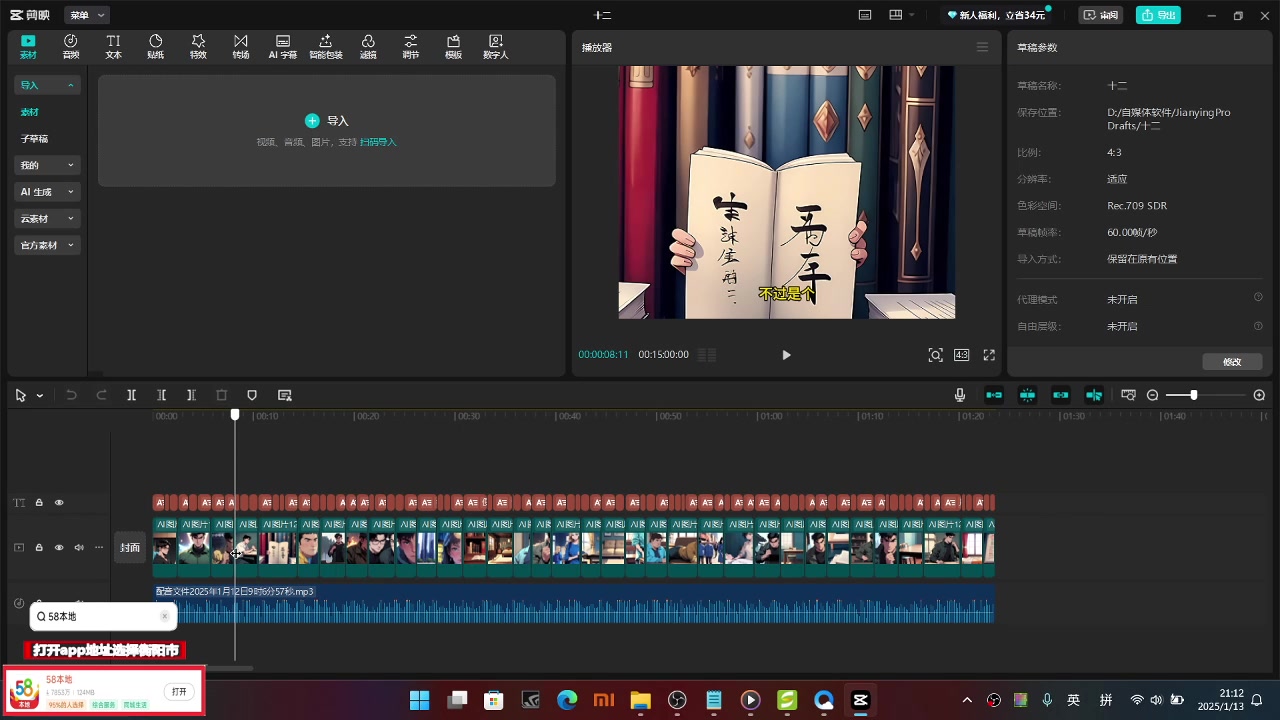Open the 菜单 dropdown menu
This screenshot has width=1280, height=720.
point(87,15)
